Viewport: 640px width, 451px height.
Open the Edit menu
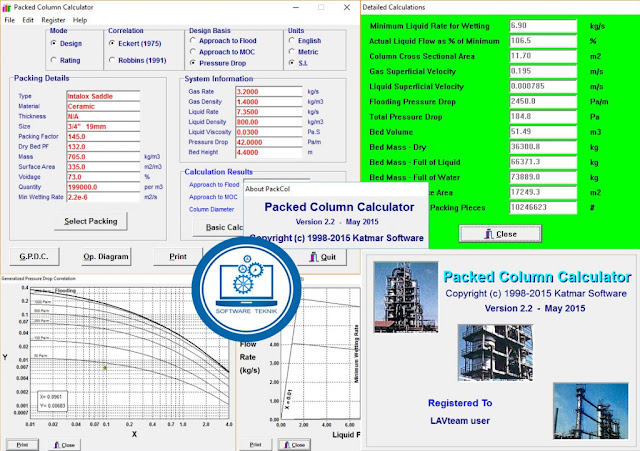pos(28,20)
